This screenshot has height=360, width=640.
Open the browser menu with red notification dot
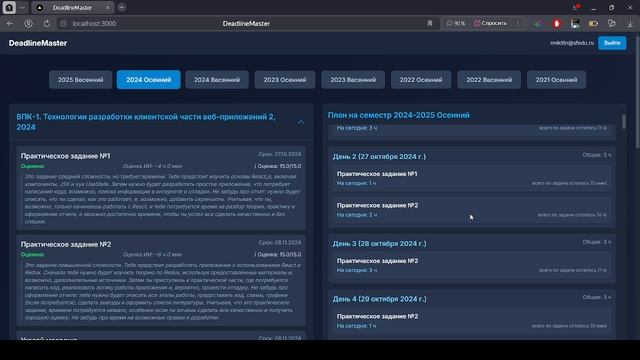click(576, 7)
